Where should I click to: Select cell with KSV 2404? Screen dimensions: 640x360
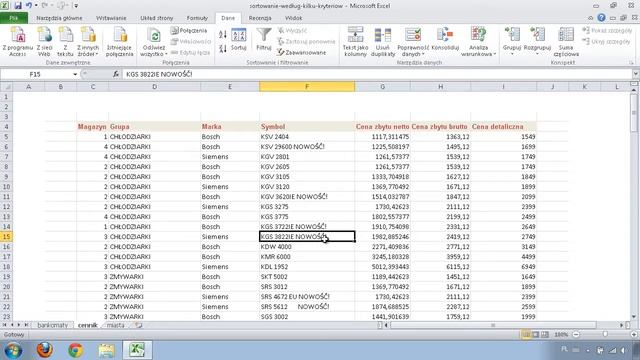307,137
